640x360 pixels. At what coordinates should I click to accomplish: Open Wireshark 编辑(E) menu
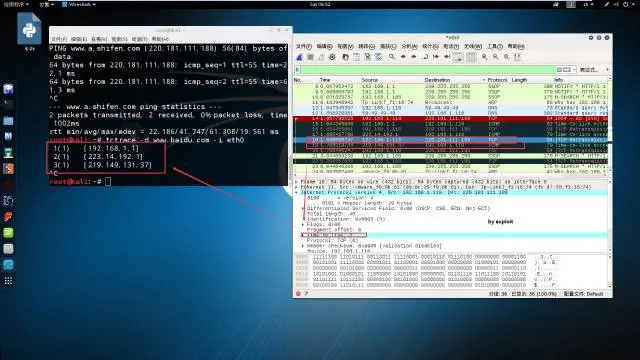point(324,47)
